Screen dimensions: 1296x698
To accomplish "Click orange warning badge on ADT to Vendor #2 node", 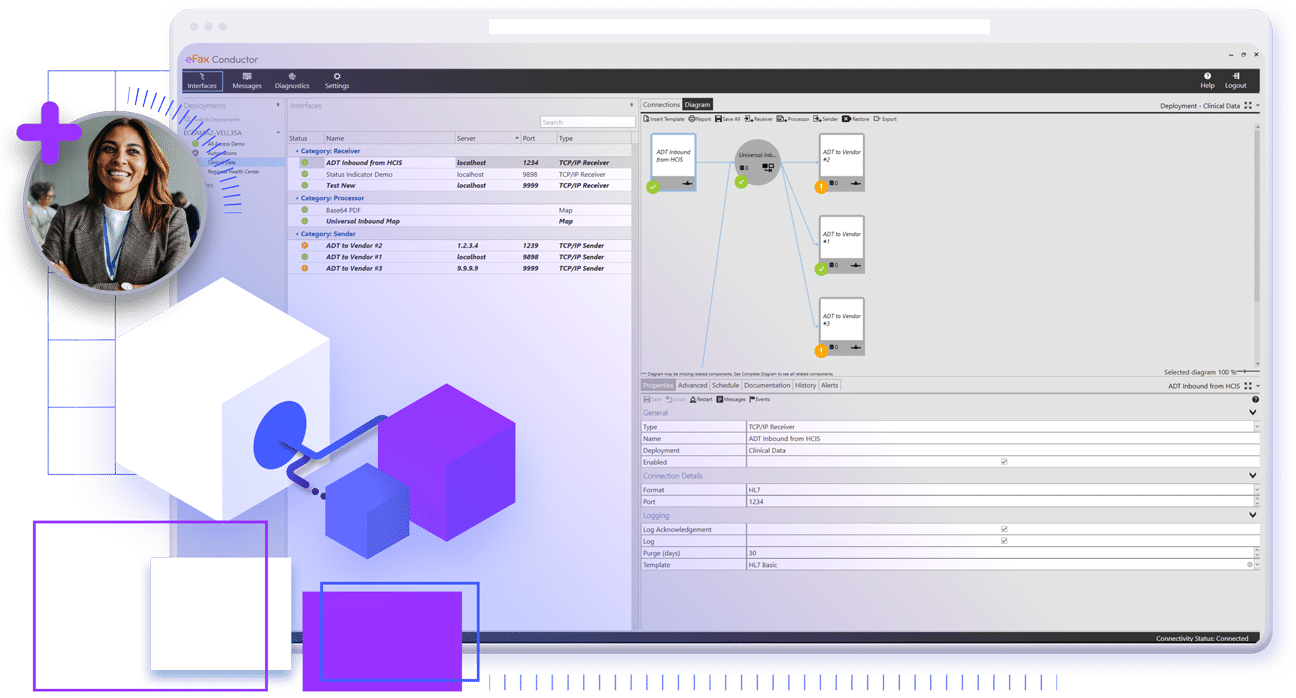I will click(821, 186).
